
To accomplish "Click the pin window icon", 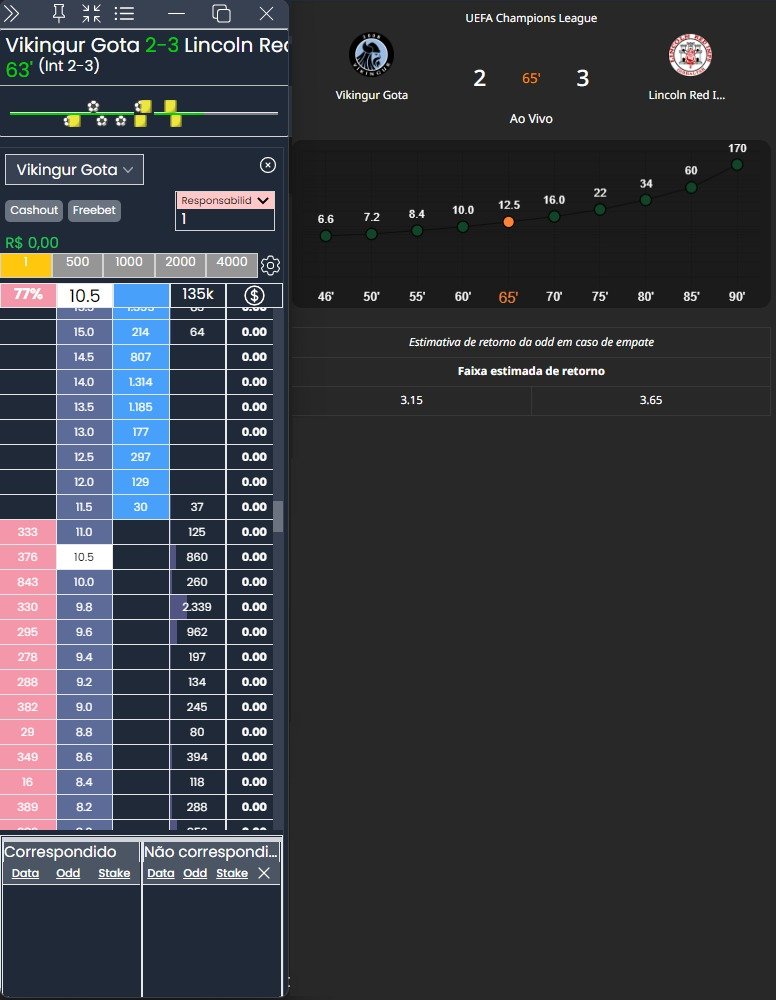I will click(x=58, y=13).
